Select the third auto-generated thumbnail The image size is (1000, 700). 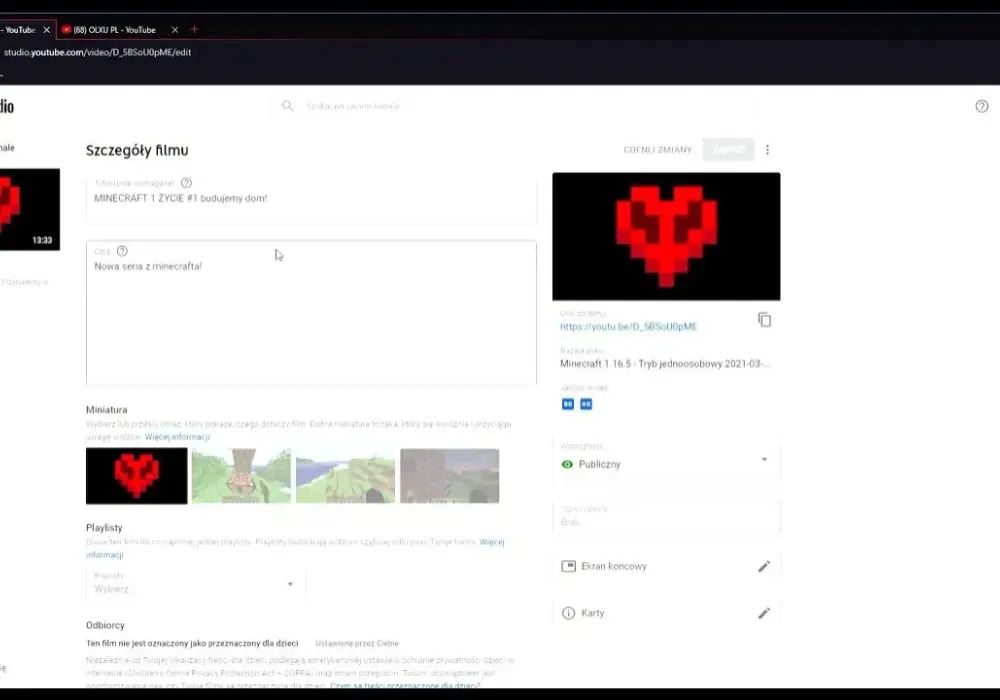pos(345,476)
